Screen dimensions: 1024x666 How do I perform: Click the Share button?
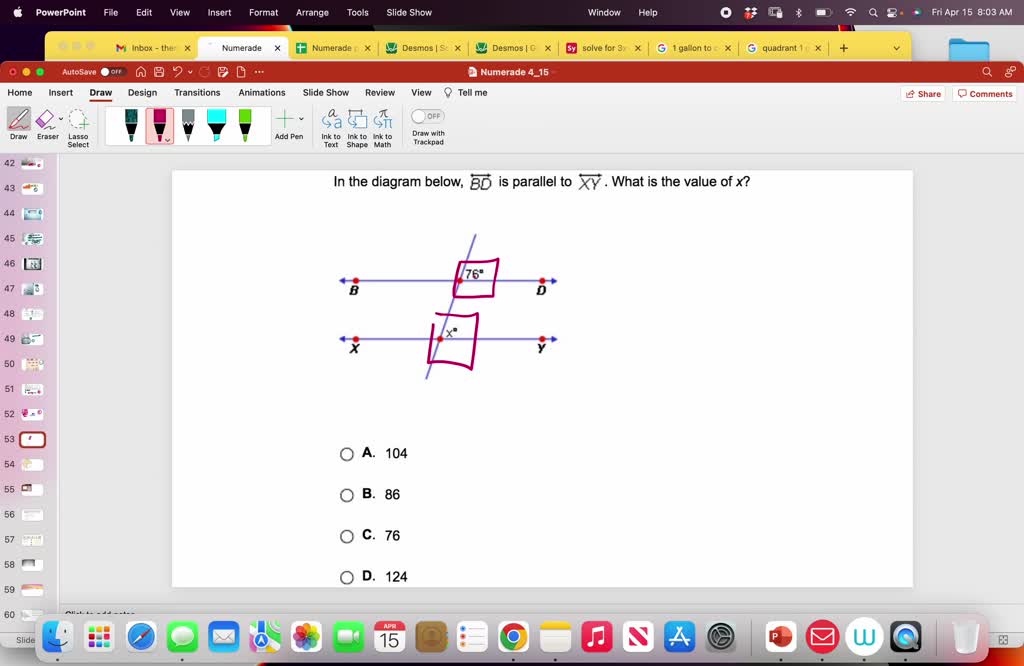point(921,92)
